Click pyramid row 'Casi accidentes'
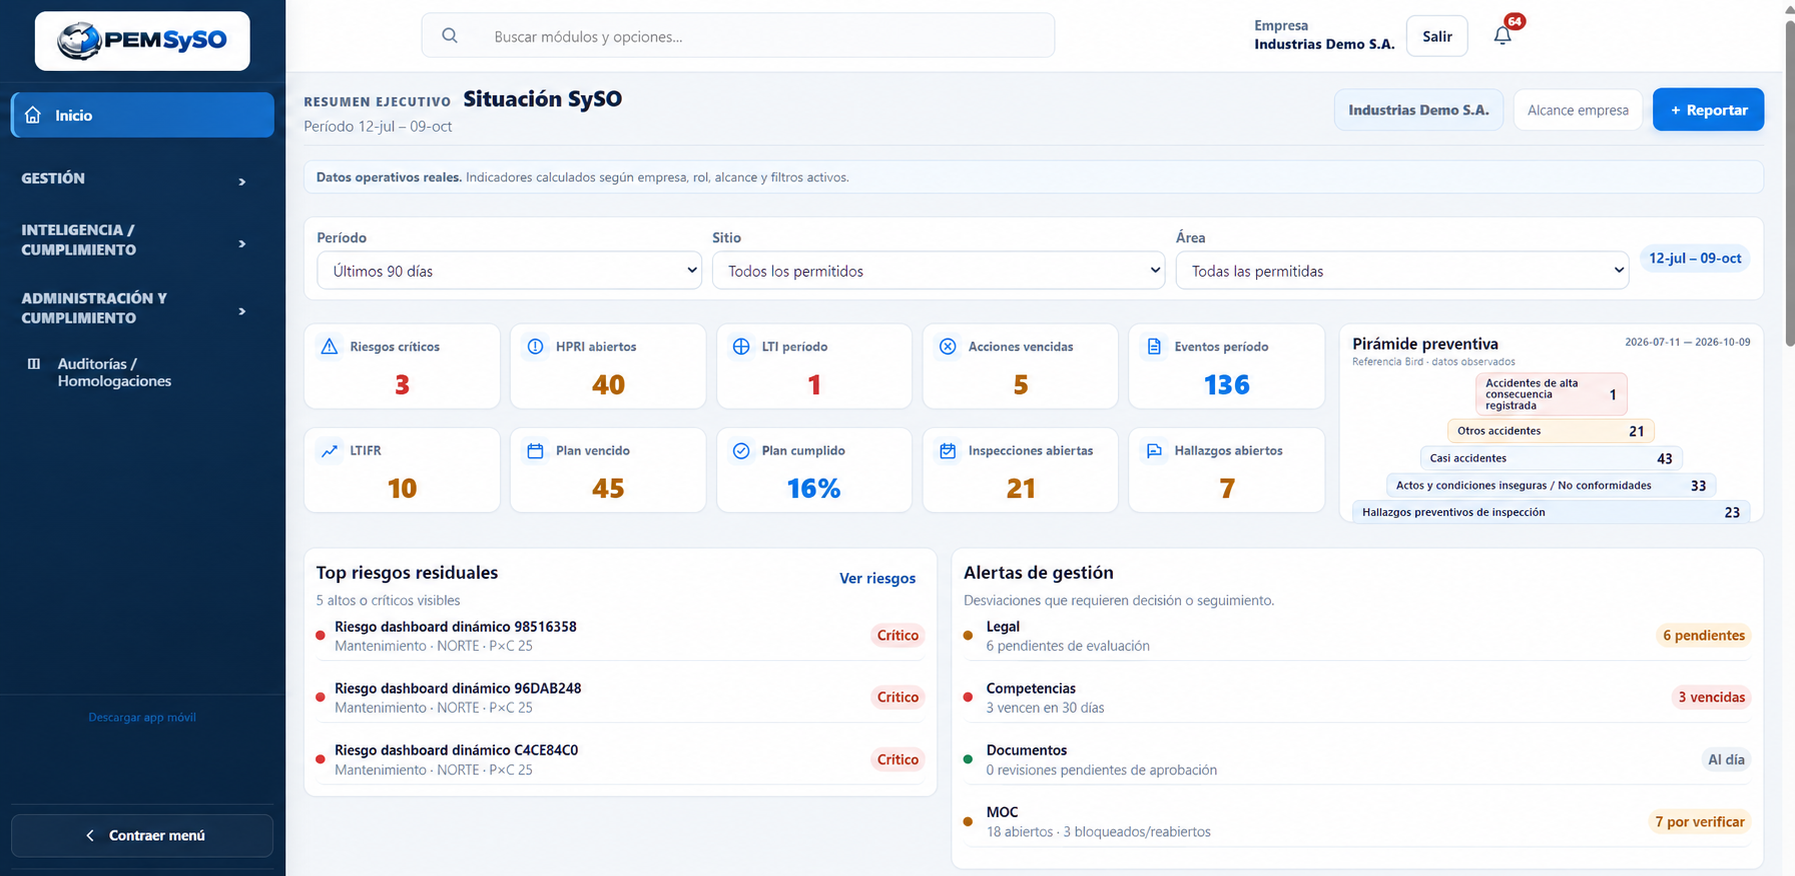This screenshot has height=876, width=1795. (x=1551, y=458)
